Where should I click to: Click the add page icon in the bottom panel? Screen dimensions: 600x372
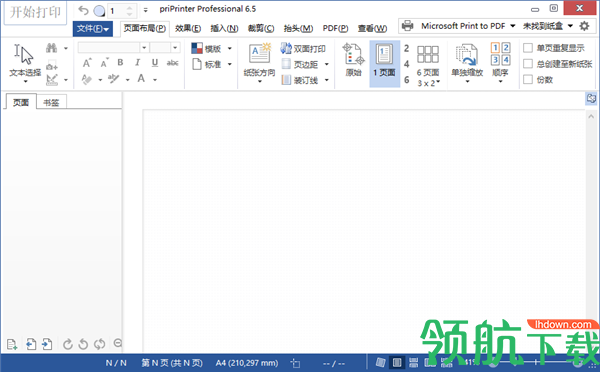[x=12, y=344]
